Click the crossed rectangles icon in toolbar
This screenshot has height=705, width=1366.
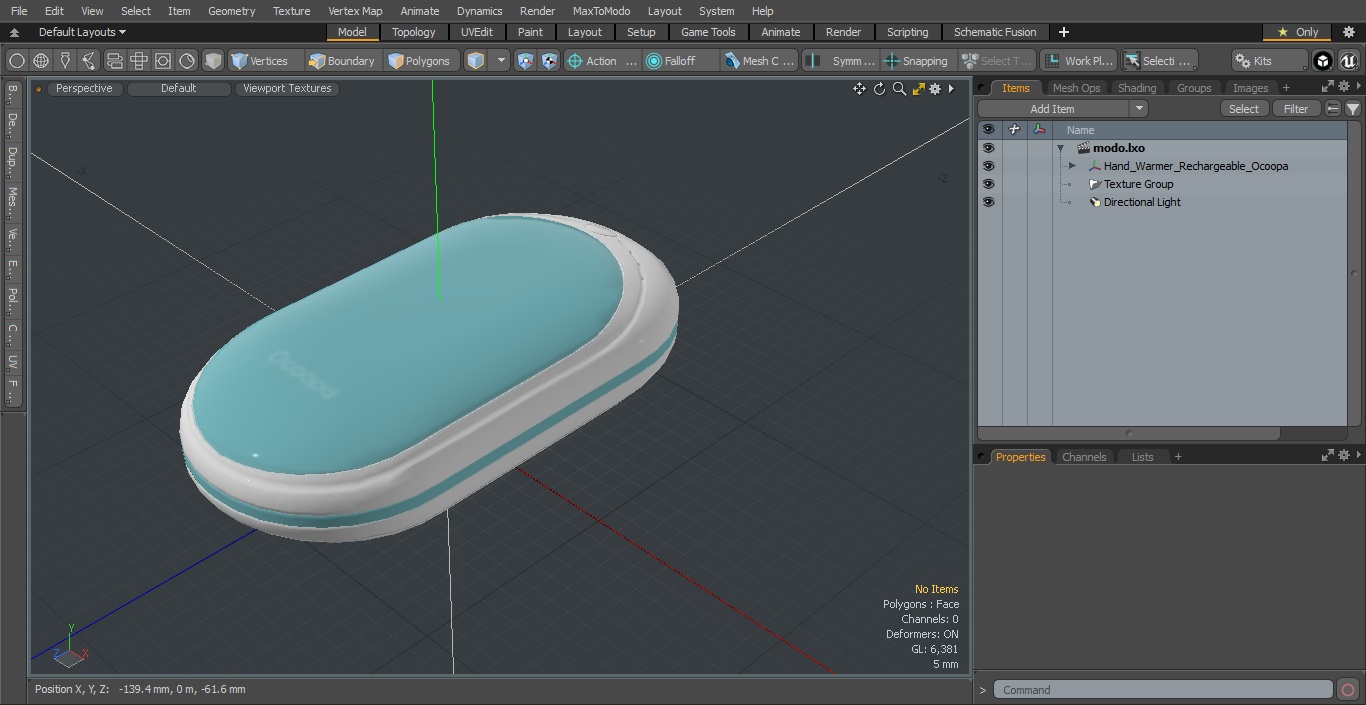point(139,61)
